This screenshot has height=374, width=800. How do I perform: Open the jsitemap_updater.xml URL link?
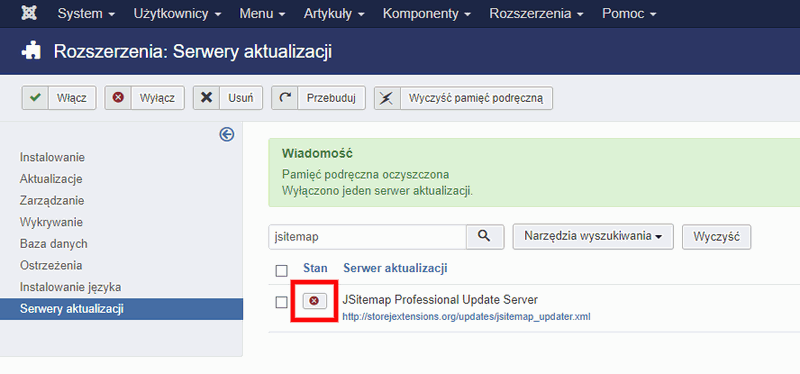tap(466, 316)
